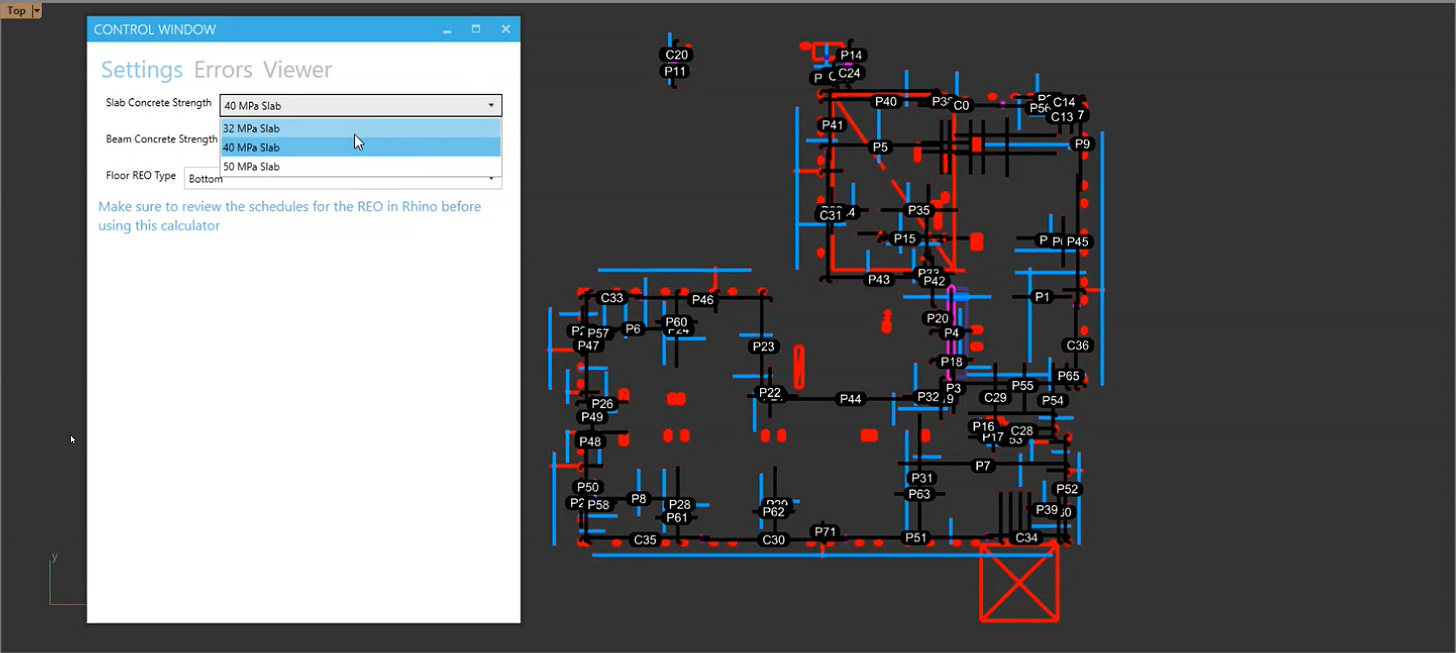Choose the 32 MPa Slab option
The height and width of the screenshot is (653, 1456).
pos(361,128)
